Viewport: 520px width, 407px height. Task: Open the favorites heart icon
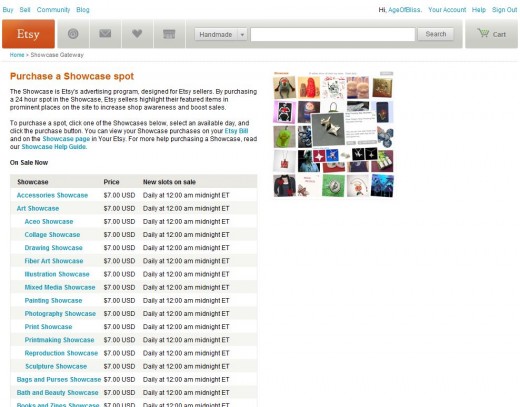pos(137,34)
